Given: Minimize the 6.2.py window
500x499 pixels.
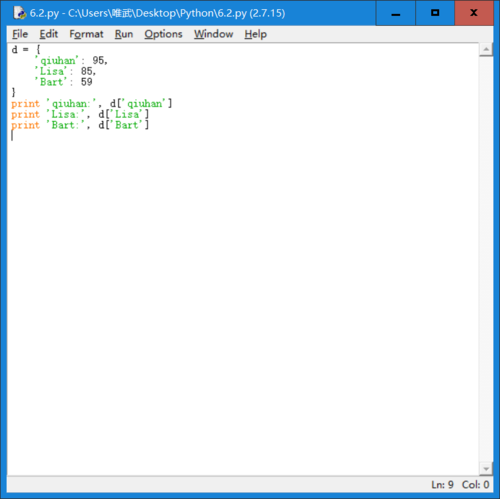Looking at the screenshot, I should [396, 13].
